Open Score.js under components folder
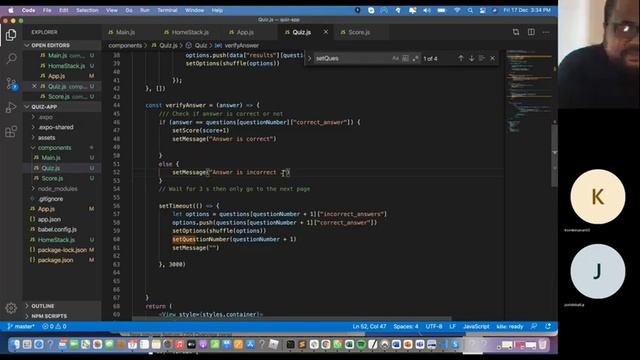Image resolution: width=640 pixels, height=360 pixels. (62, 178)
